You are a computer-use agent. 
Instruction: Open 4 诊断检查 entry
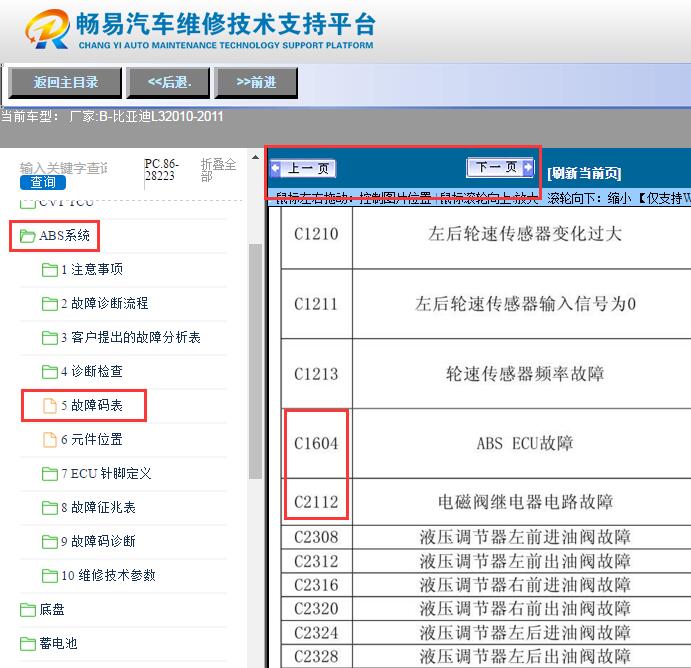[92, 371]
